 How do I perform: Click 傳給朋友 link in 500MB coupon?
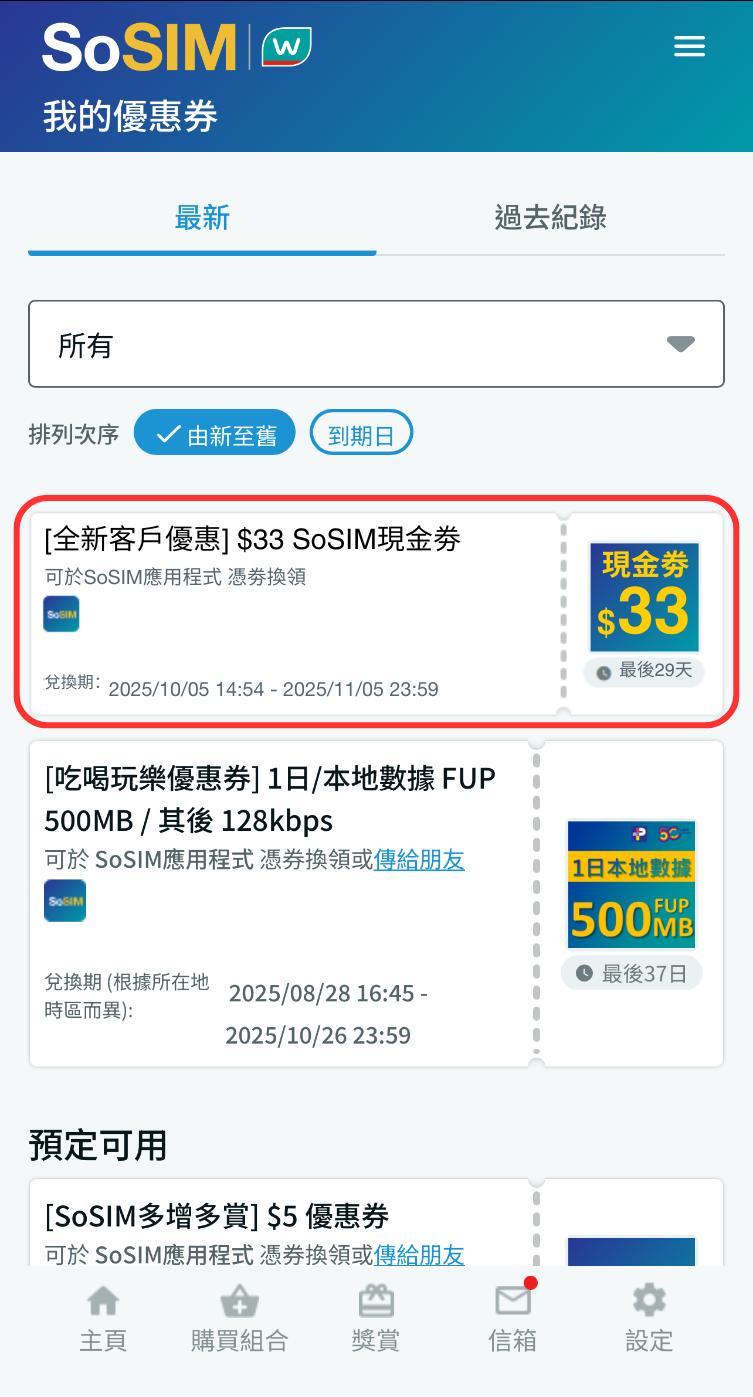coord(419,859)
